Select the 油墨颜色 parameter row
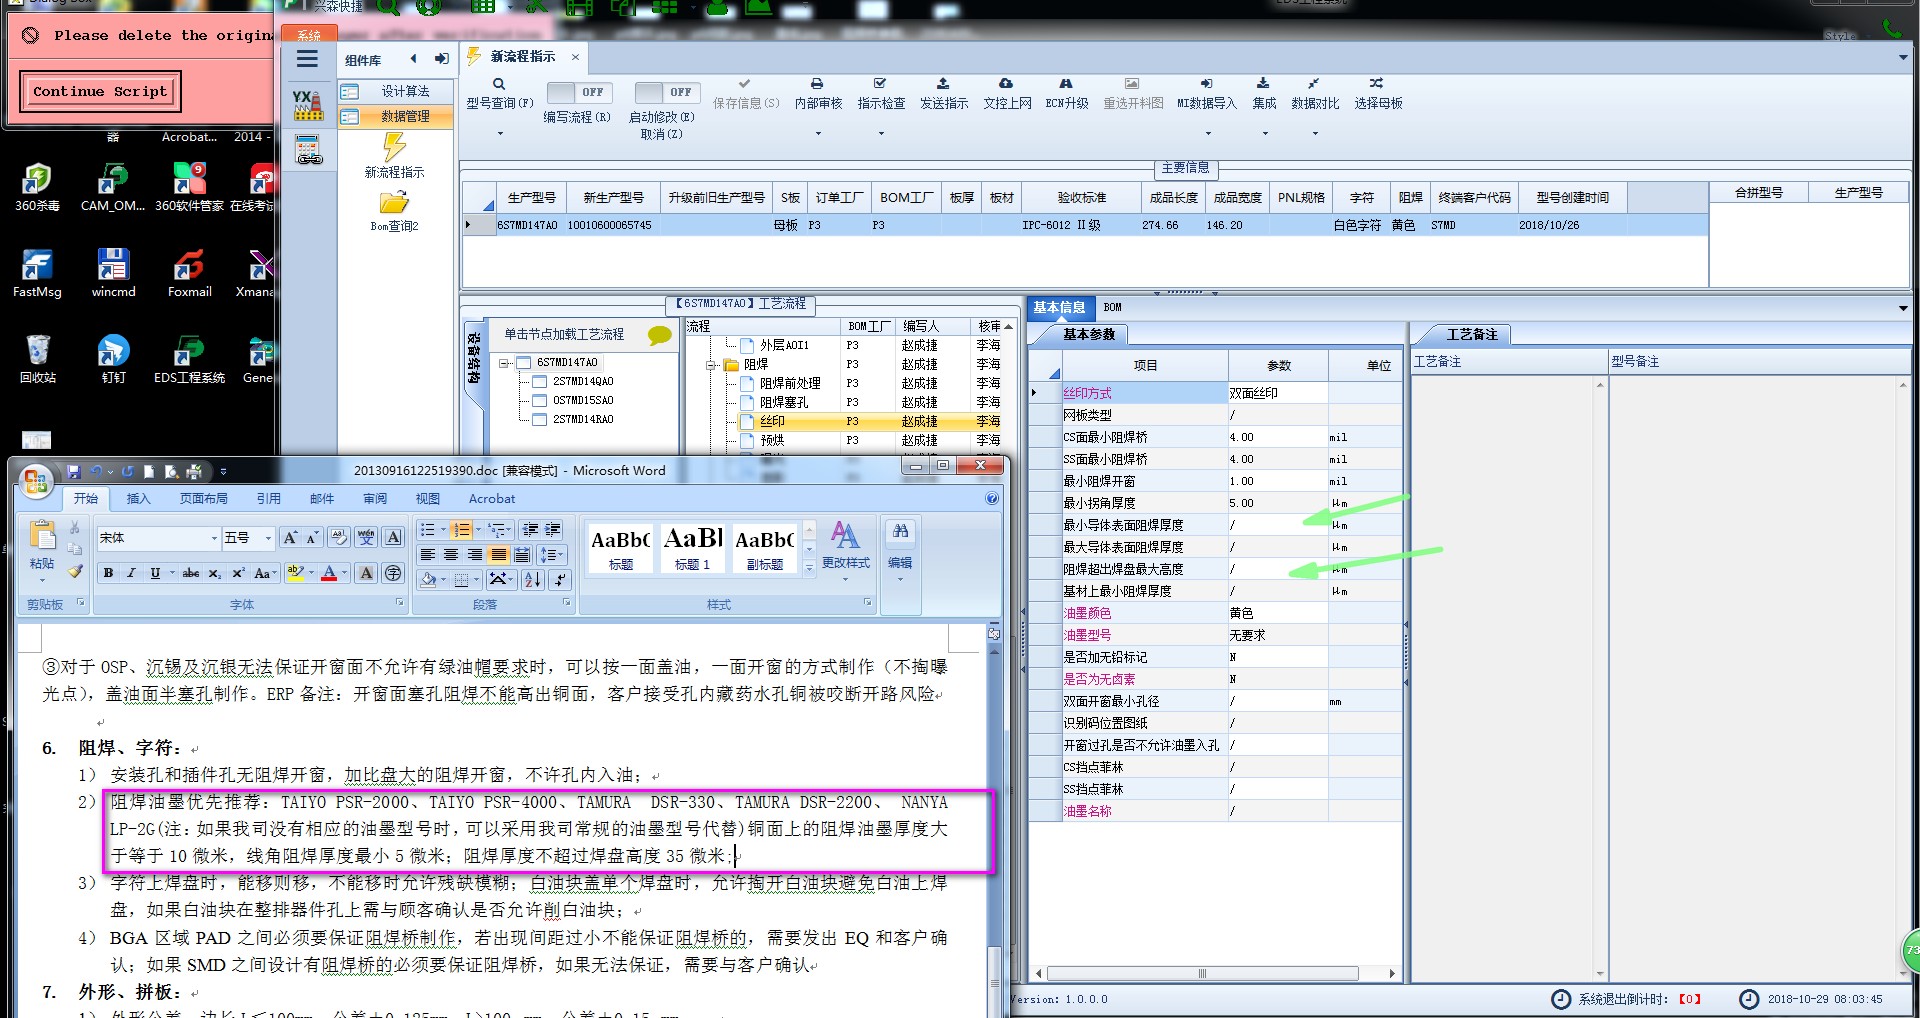Image resolution: width=1920 pixels, height=1018 pixels. 1215,613
